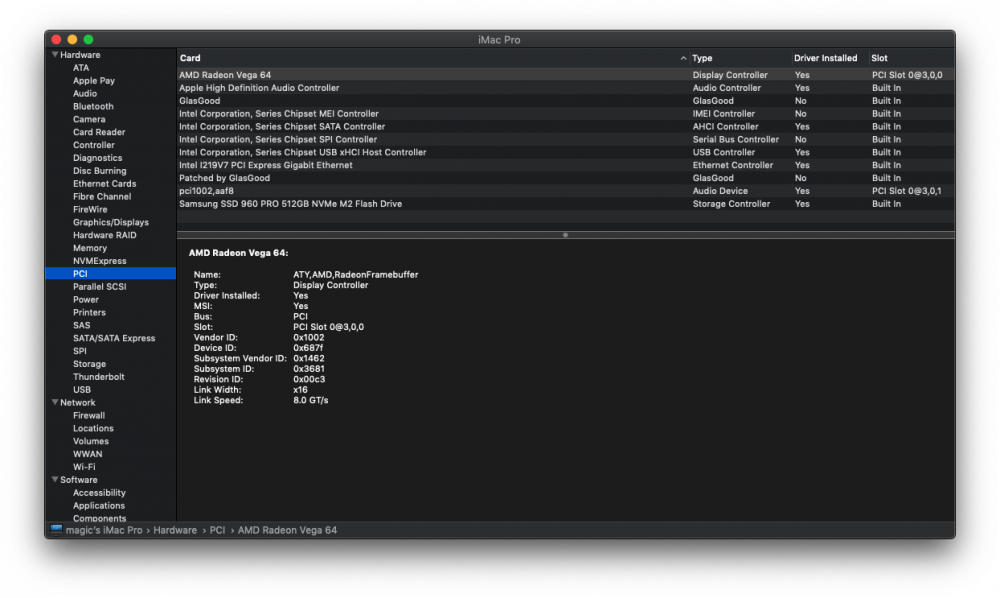Collapse the Software section triangle
This screenshot has width=1000, height=598.
click(55, 479)
